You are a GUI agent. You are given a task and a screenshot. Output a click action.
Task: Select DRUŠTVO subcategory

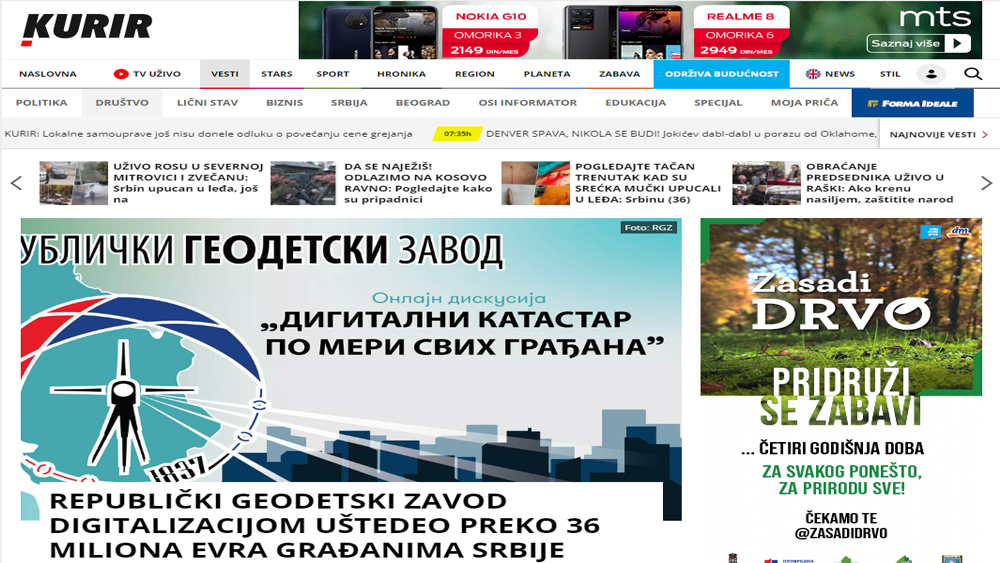coord(122,103)
